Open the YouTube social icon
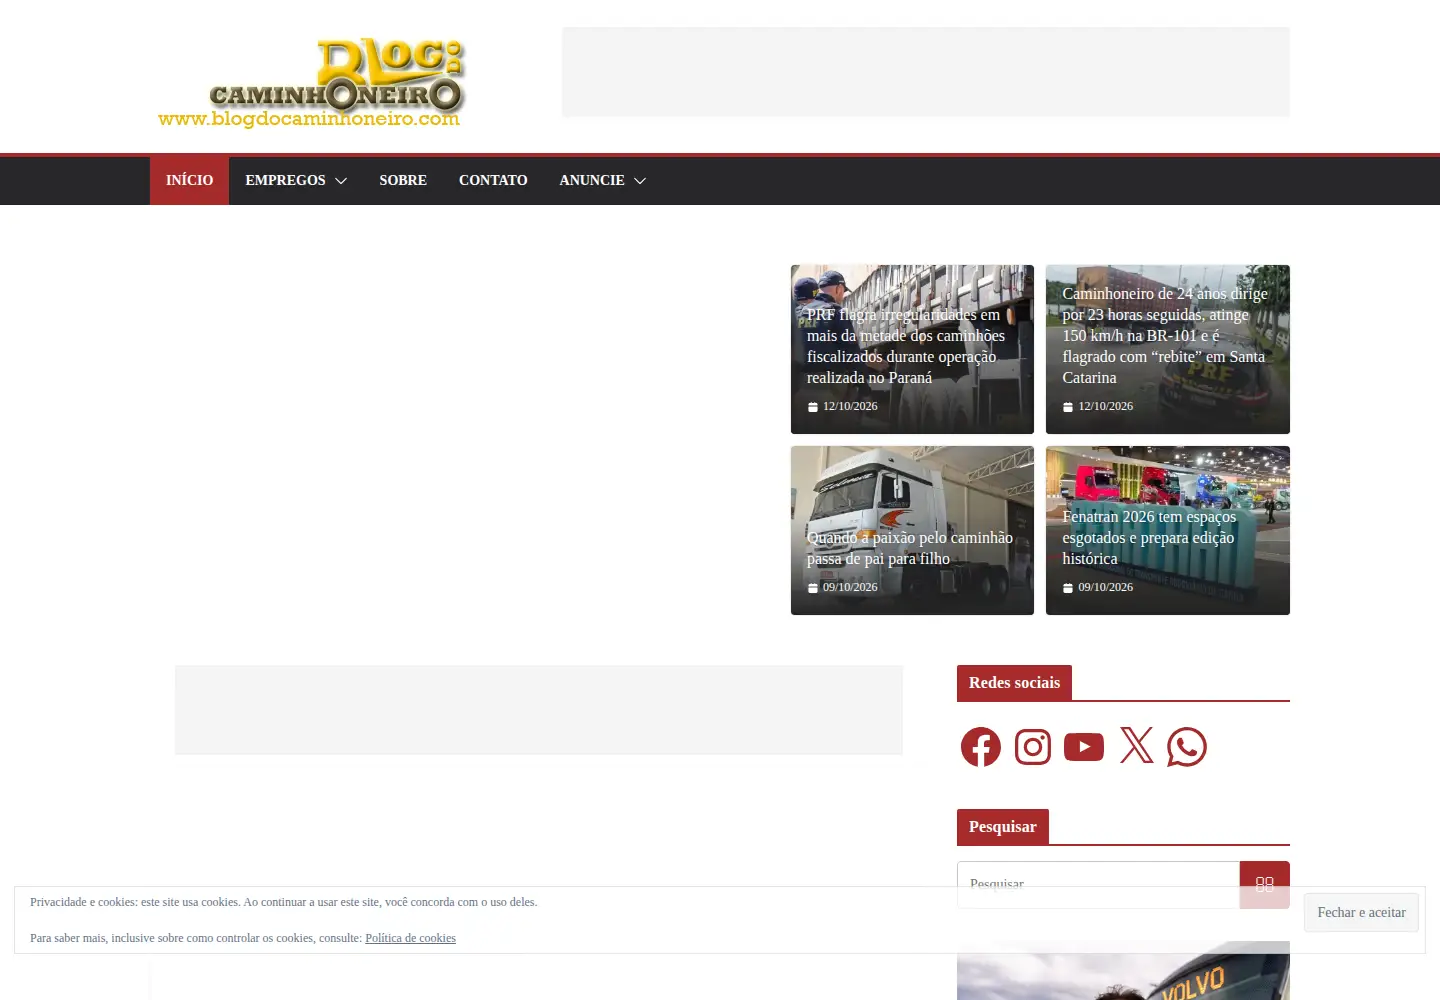 click(1084, 747)
